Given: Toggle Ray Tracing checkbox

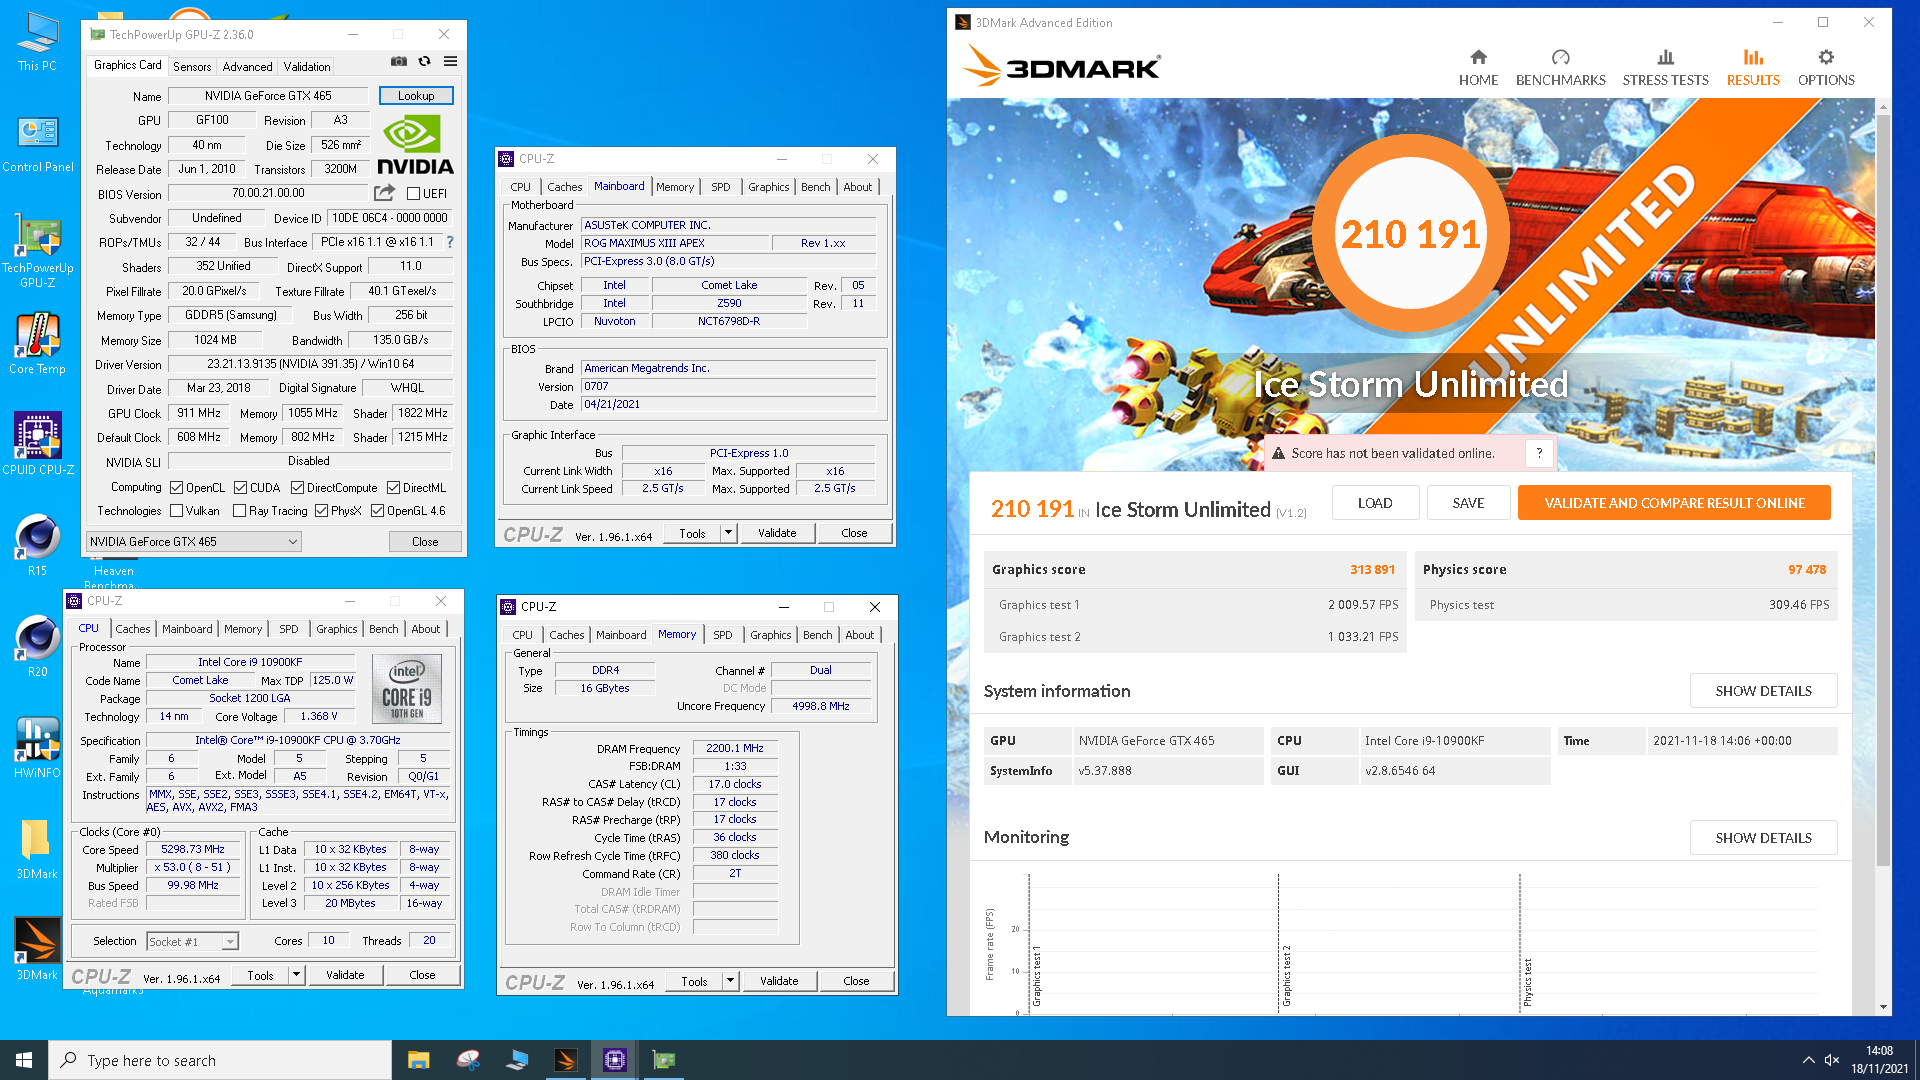Looking at the screenshot, I should pos(239,511).
